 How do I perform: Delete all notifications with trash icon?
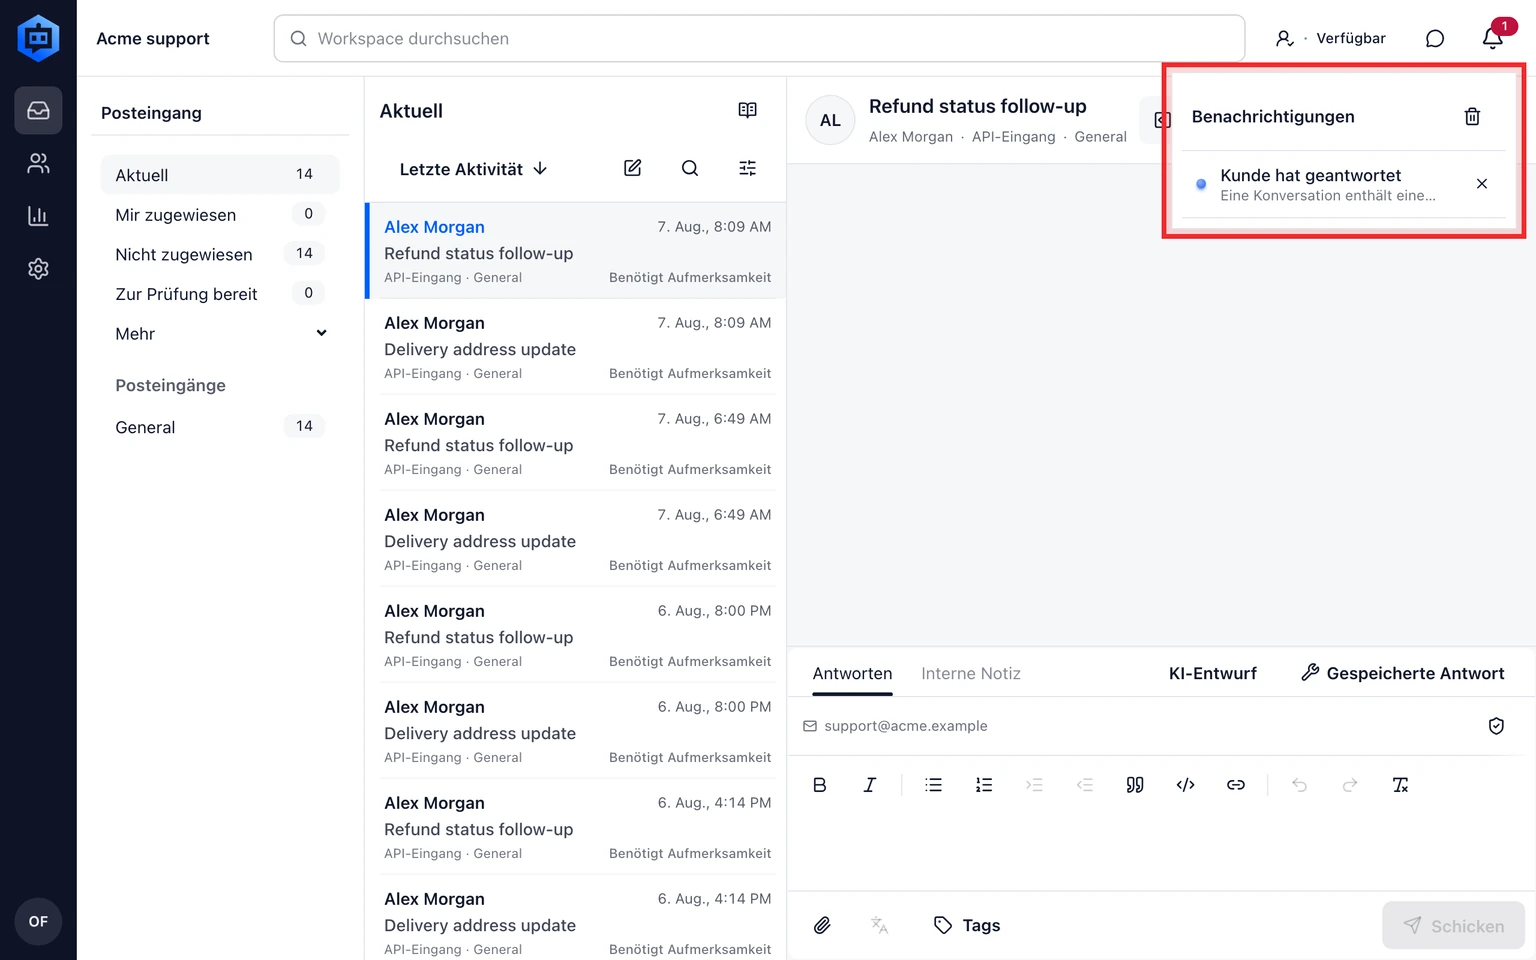1472,117
